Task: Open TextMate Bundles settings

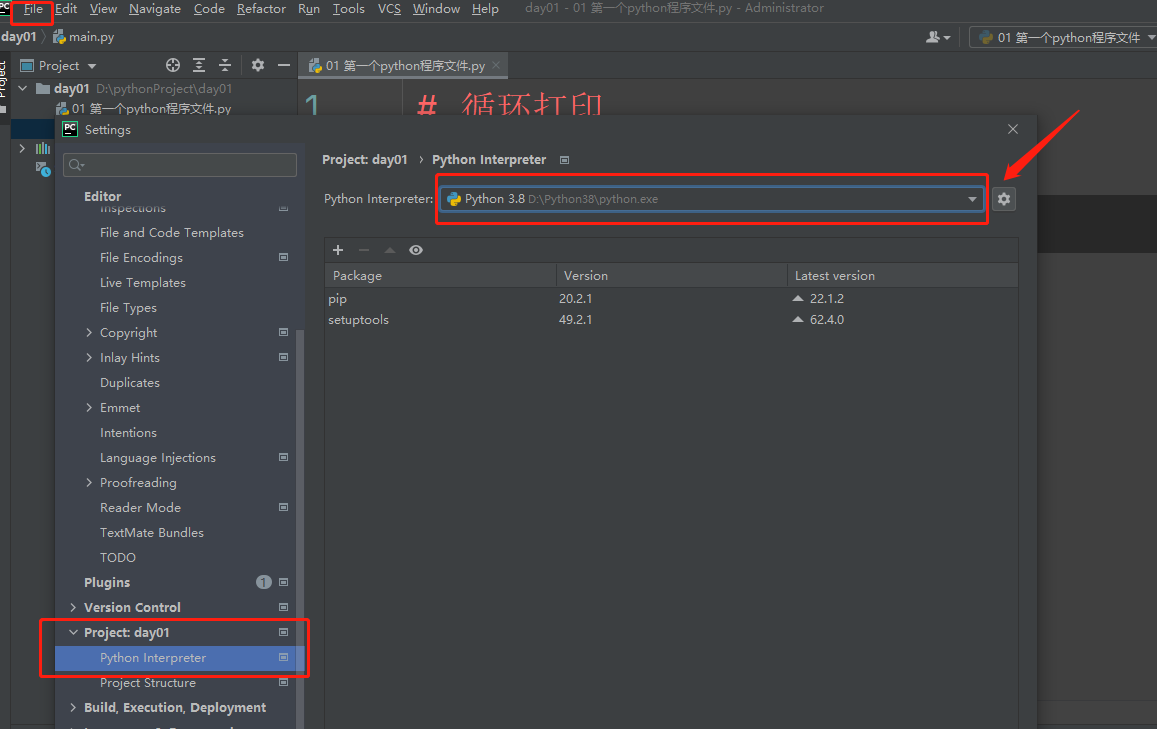Action: [152, 533]
